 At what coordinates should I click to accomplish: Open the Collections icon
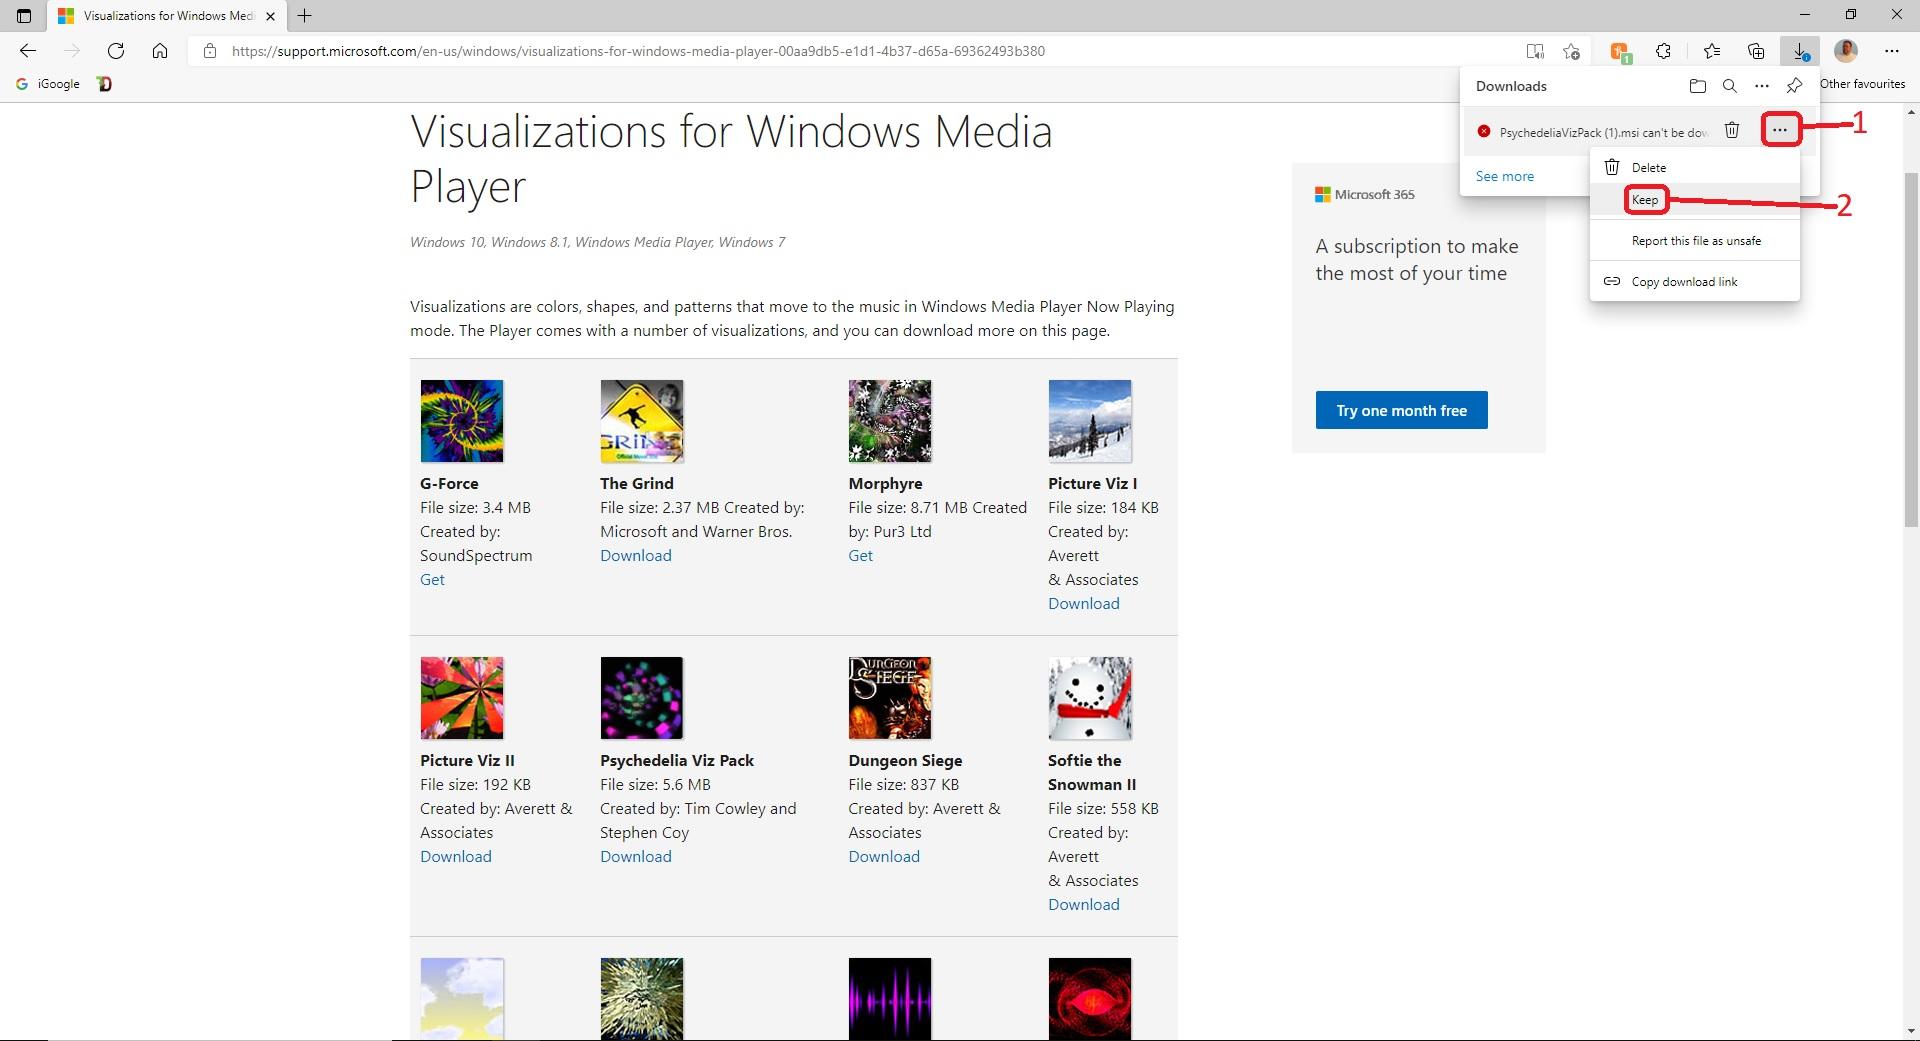1756,51
